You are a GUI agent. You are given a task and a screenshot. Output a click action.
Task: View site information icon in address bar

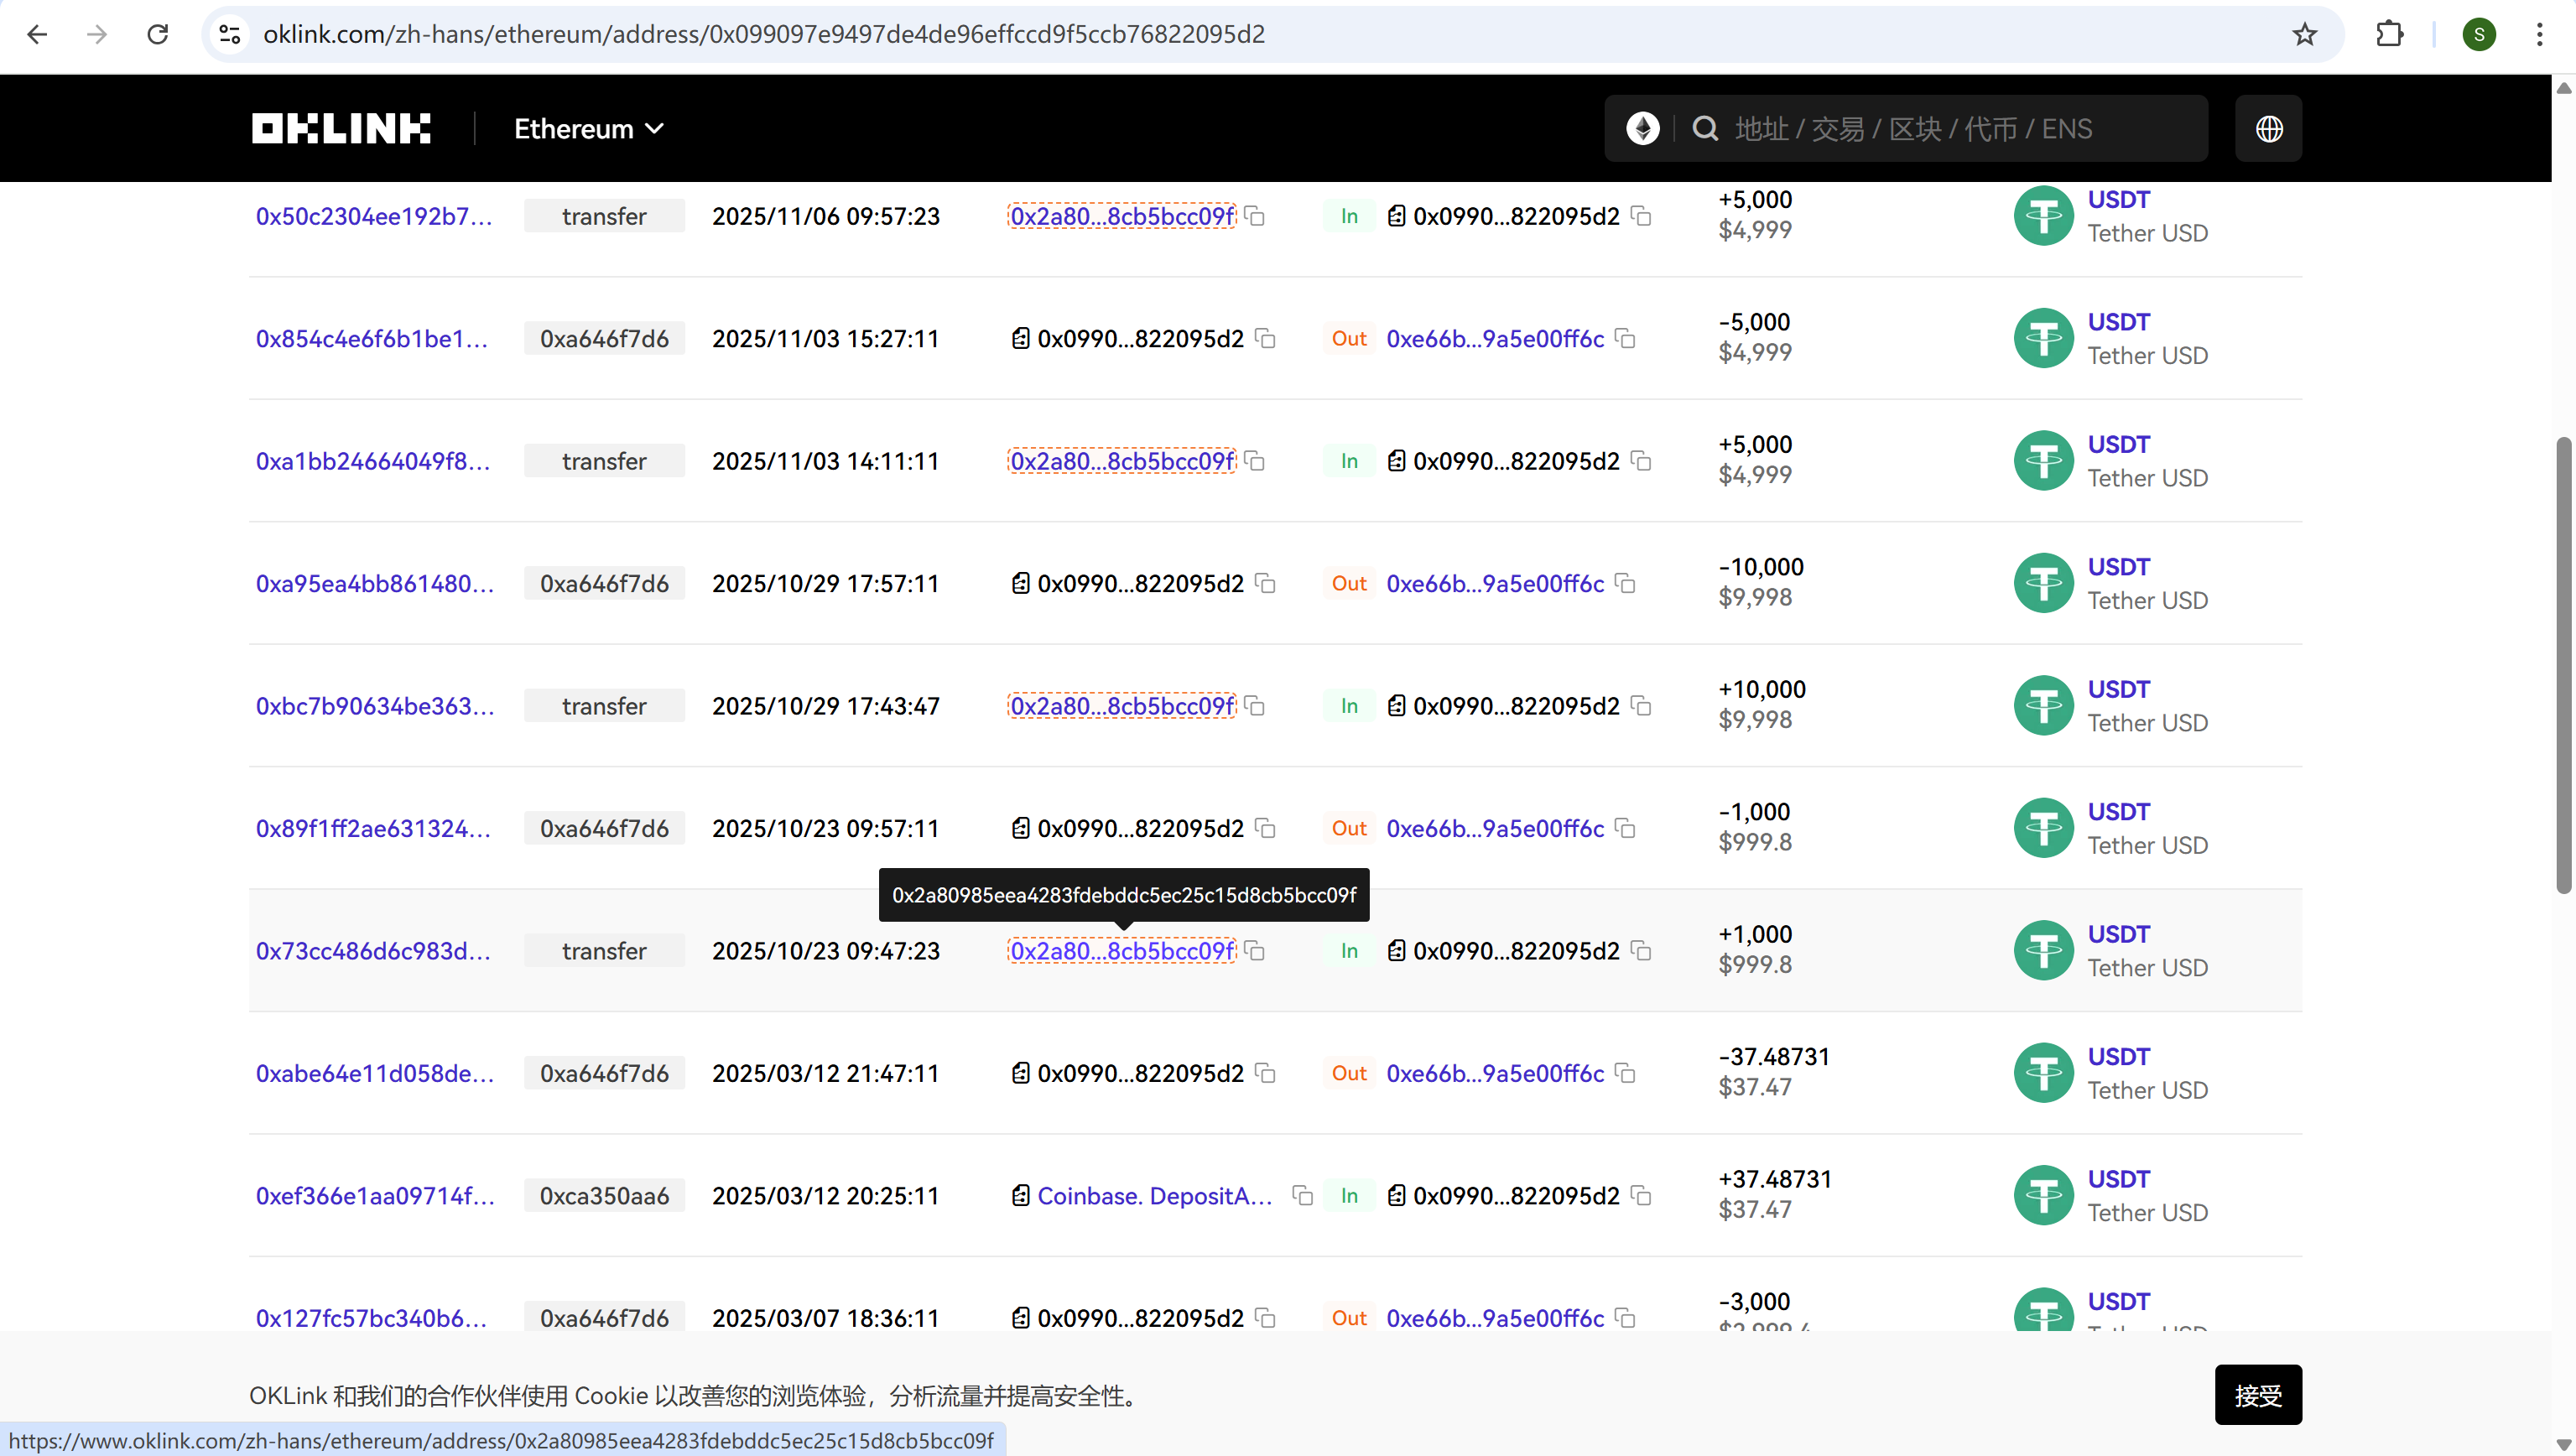[230, 35]
